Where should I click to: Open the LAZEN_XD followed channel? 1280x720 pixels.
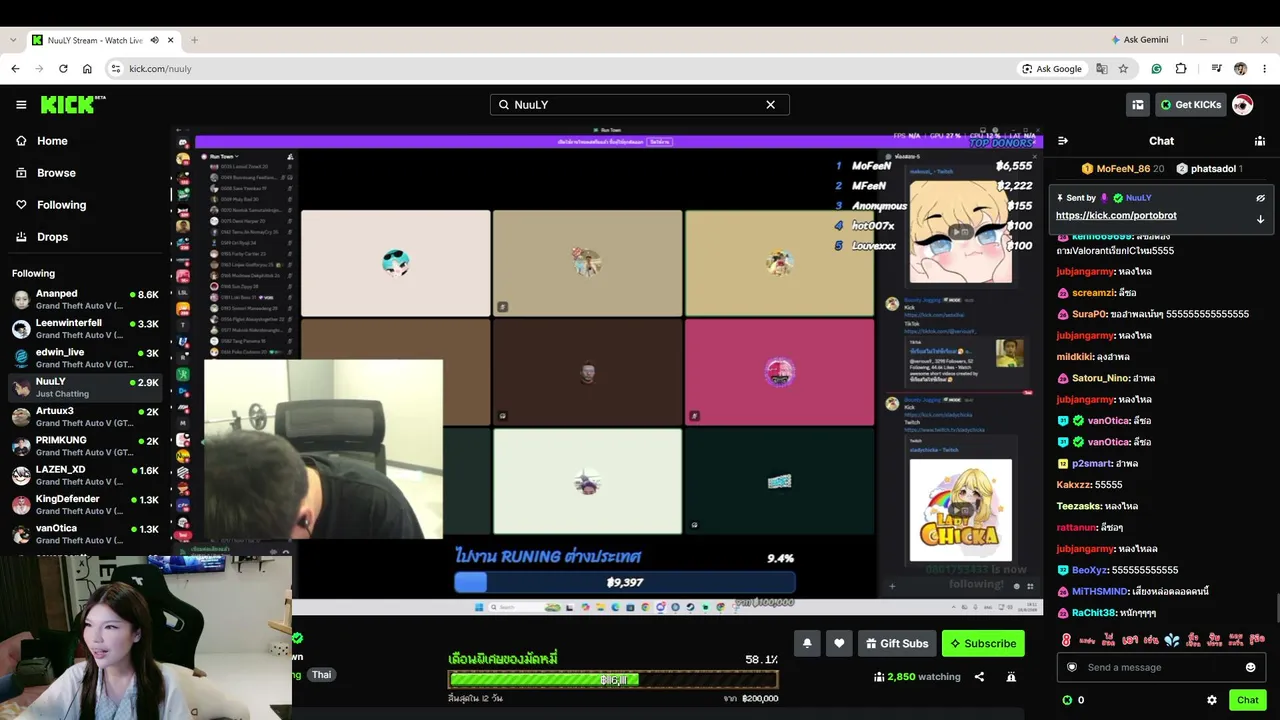tap(85, 475)
